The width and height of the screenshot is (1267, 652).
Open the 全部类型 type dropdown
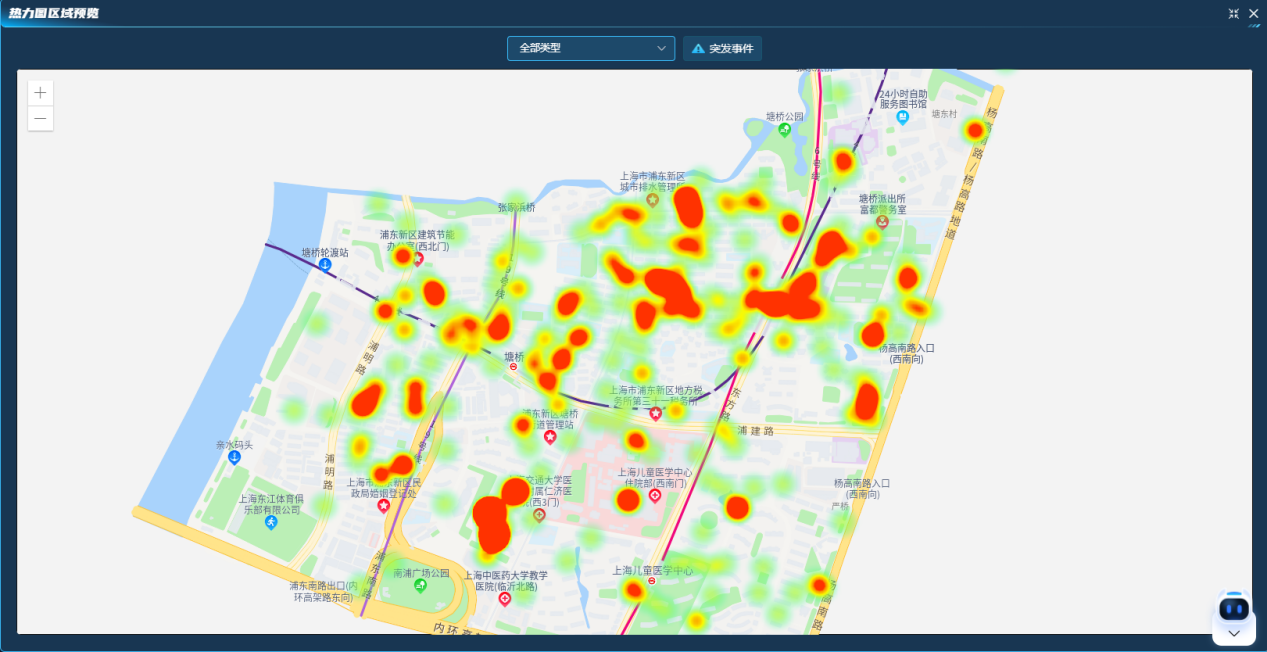pyautogui.click(x=591, y=48)
